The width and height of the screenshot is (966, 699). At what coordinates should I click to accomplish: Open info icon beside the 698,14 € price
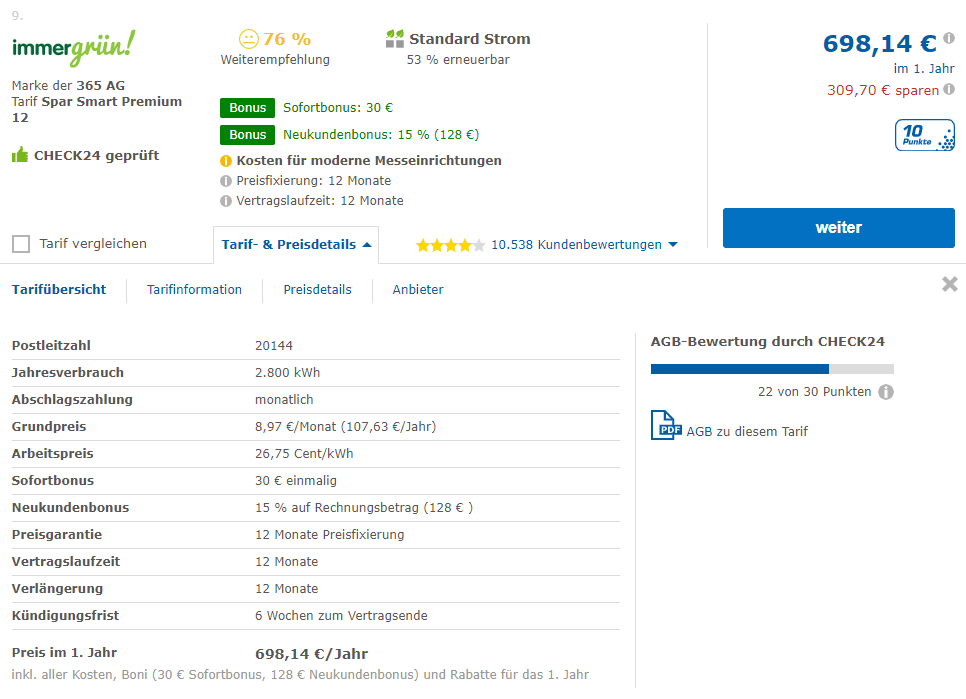click(x=949, y=38)
